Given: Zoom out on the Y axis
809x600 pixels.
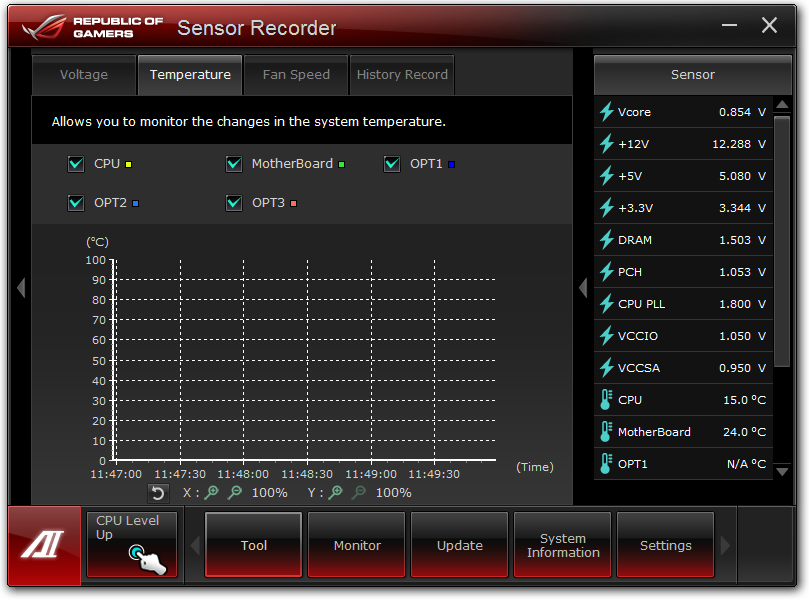Looking at the screenshot, I should pyautogui.click(x=359, y=493).
